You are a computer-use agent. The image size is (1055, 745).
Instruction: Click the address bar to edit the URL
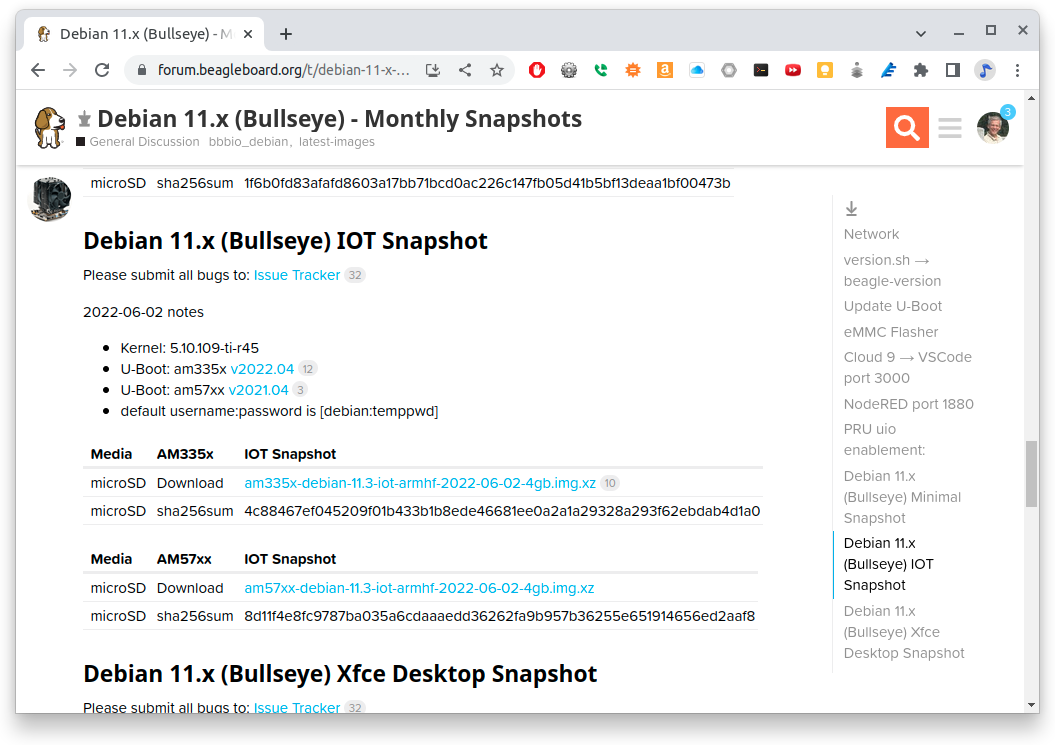coord(270,70)
